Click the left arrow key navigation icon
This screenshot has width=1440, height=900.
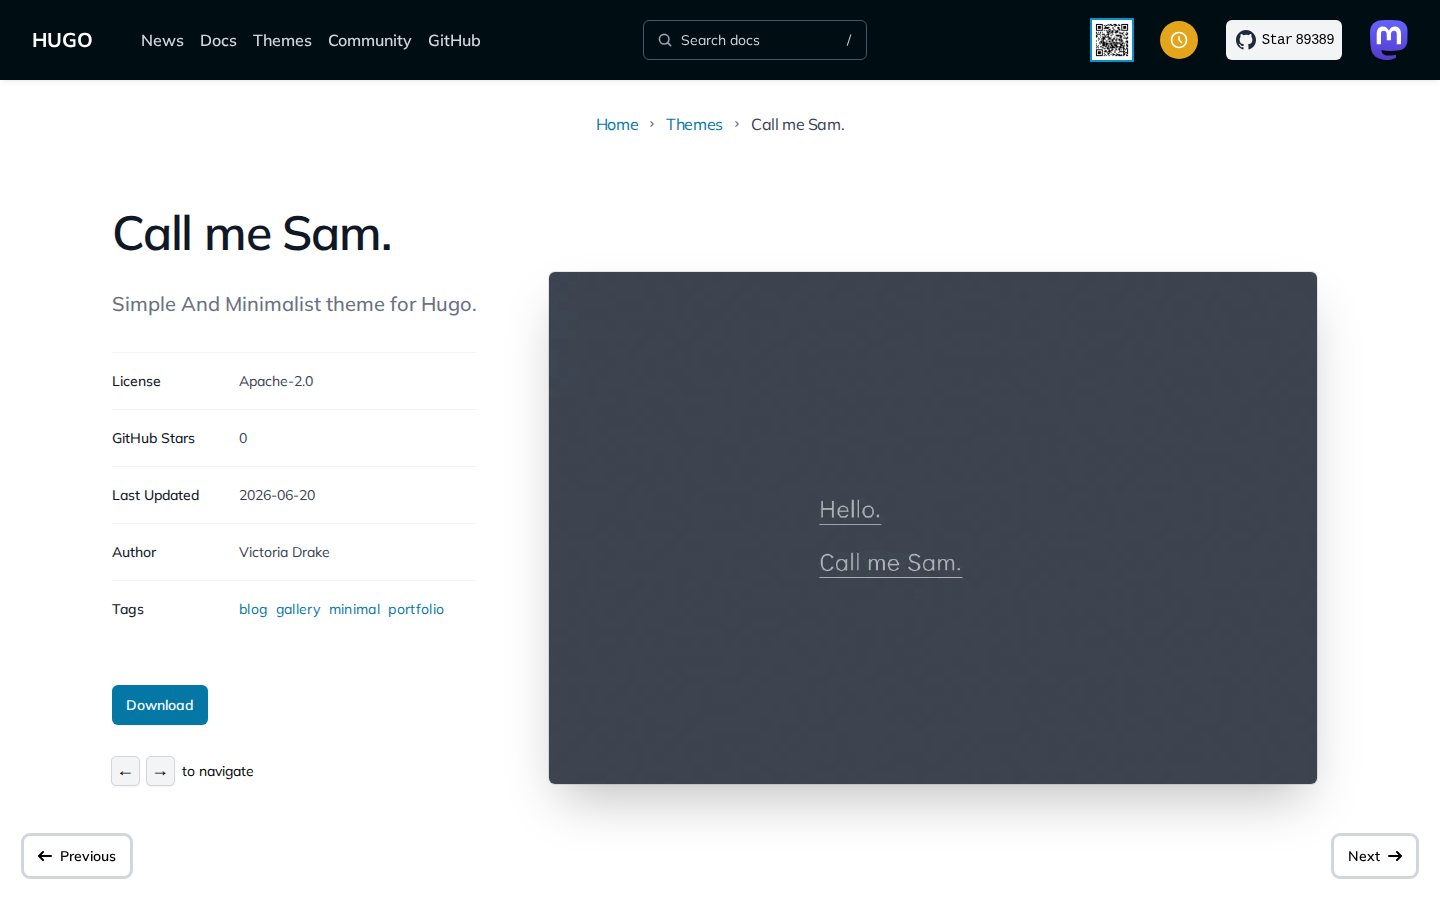coord(125,771)
